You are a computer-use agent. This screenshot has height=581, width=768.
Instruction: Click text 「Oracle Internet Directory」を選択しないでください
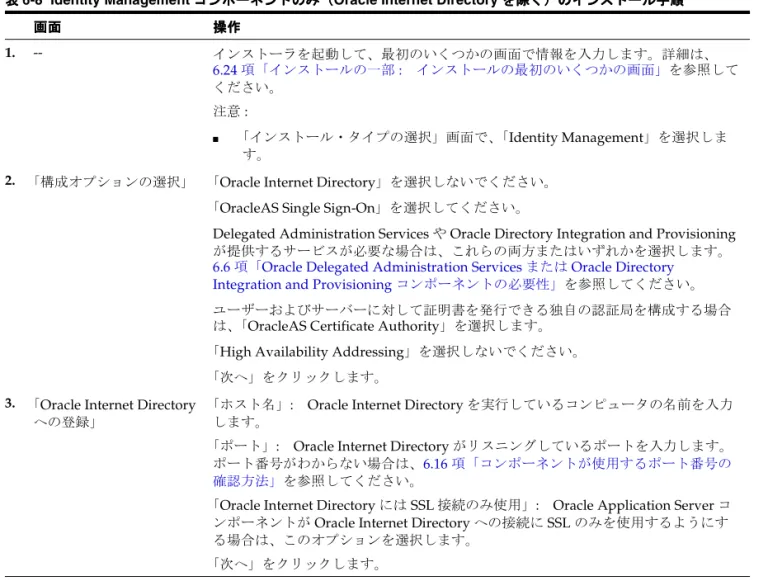(x=382, y=182)
